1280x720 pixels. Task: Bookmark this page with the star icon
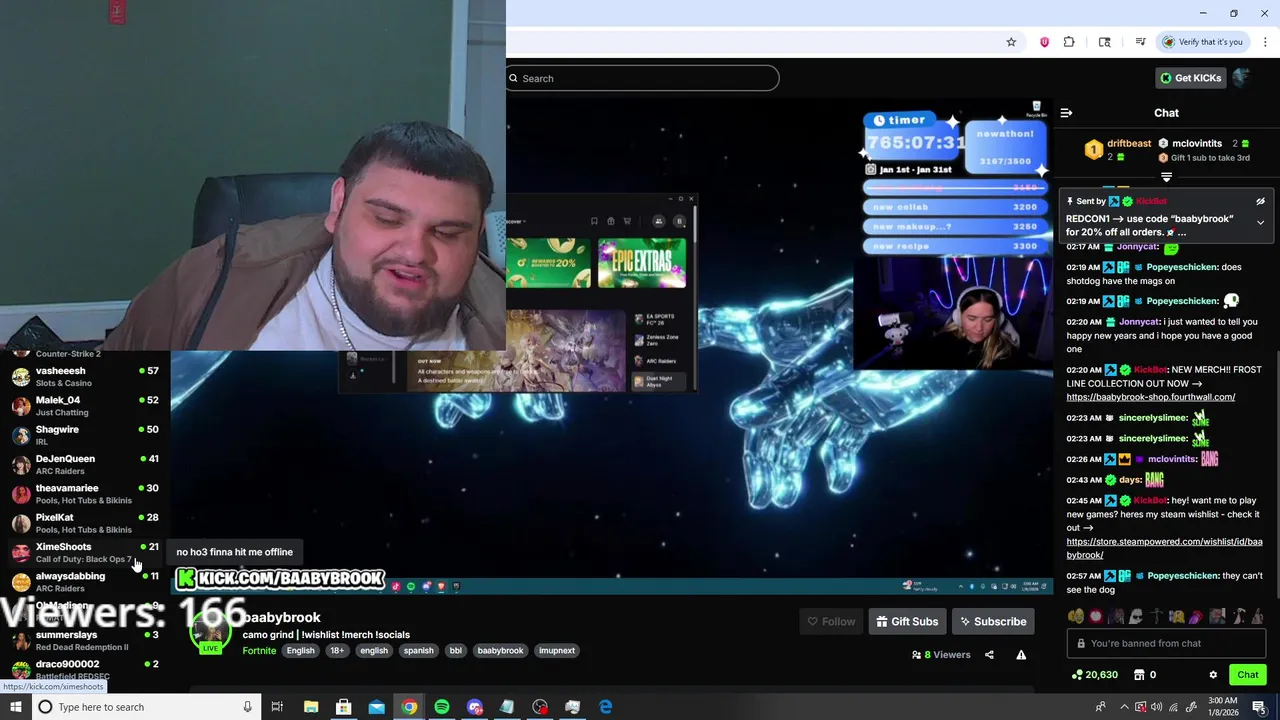click(x=1011, y=42)
